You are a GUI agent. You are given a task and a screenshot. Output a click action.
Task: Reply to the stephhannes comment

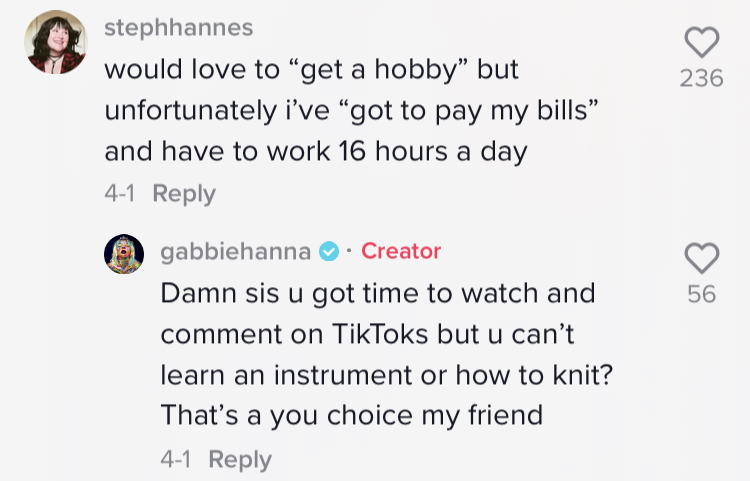[184, 193]
